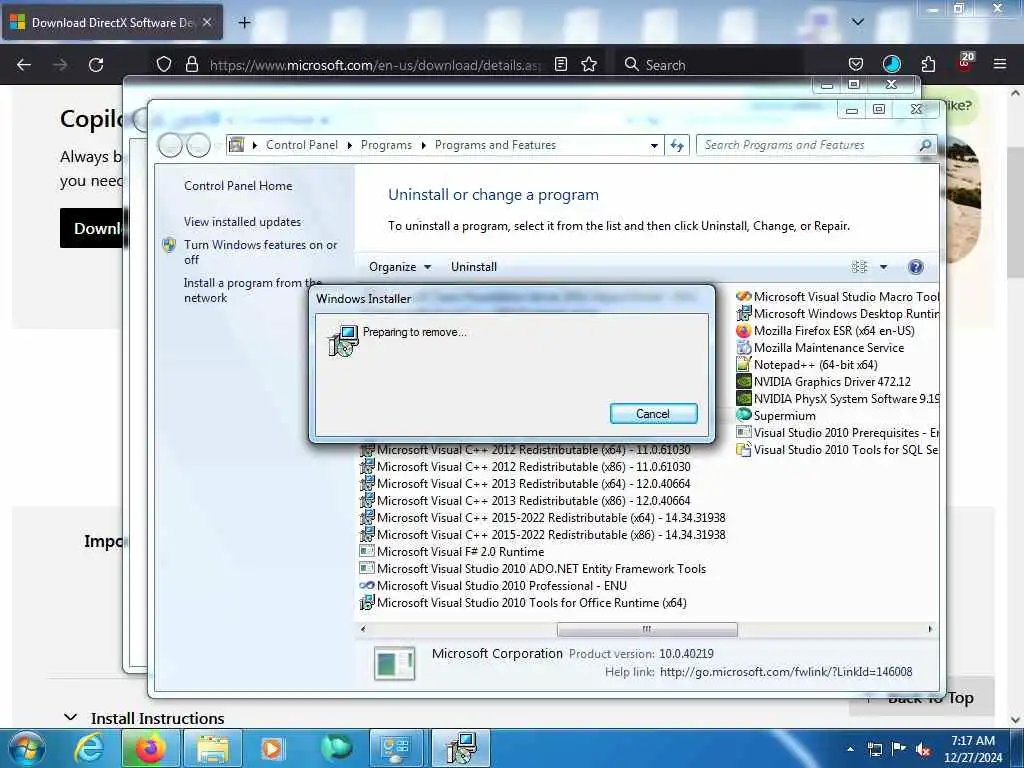Select Visual C++ 2013 Redistributable (x86) entry
The image size is (1024, 768).
click(x=525, y=501)
